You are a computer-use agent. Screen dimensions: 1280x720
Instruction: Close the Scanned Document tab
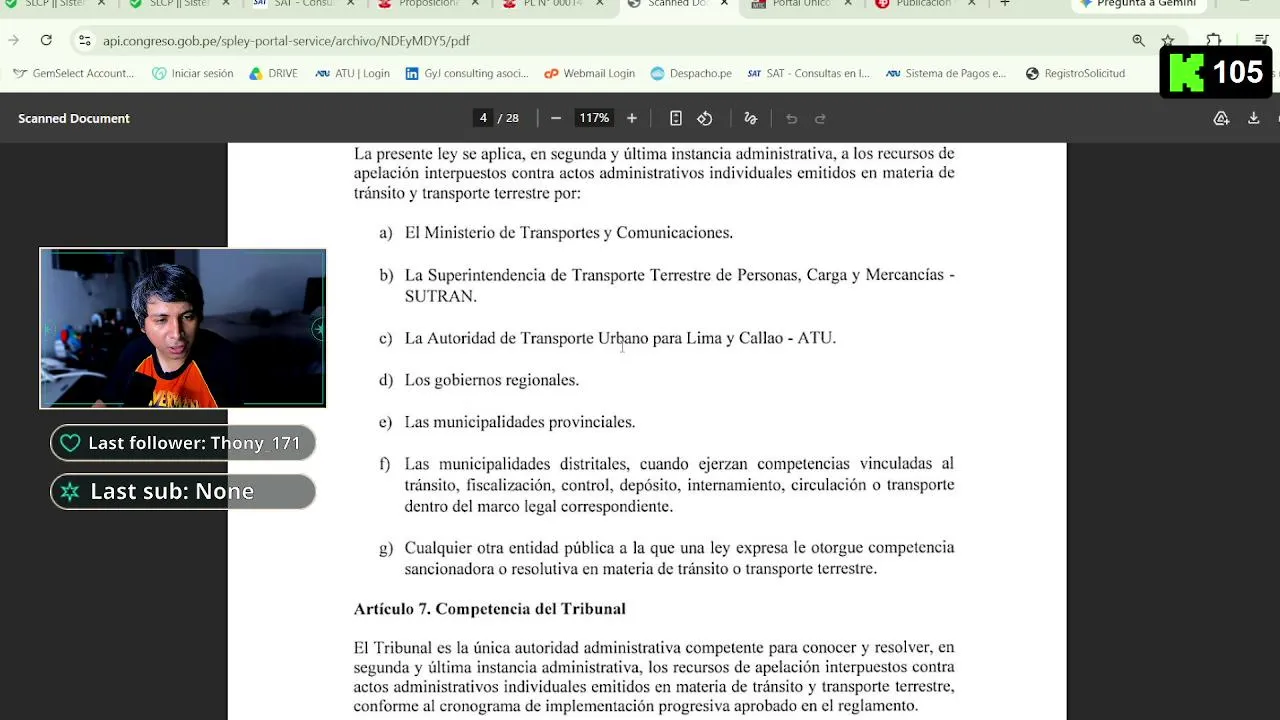(724, 4)
